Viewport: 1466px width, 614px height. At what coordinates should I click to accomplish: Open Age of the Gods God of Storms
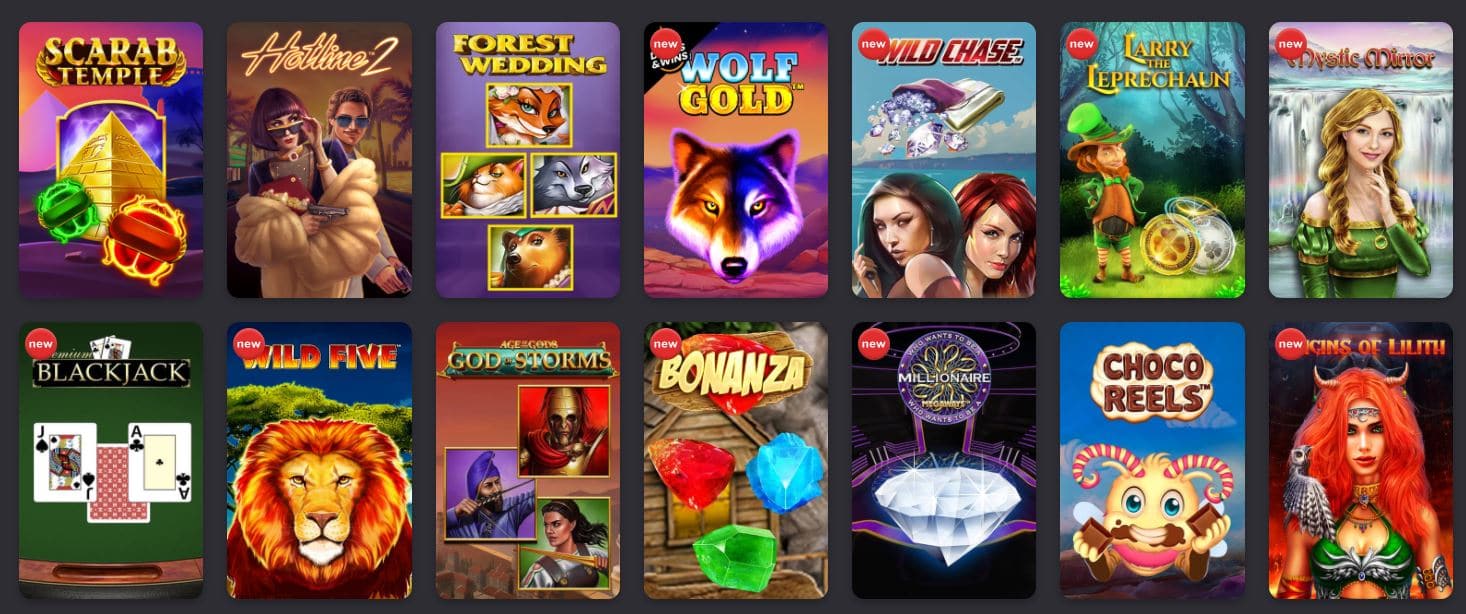(x=528, y=460)
